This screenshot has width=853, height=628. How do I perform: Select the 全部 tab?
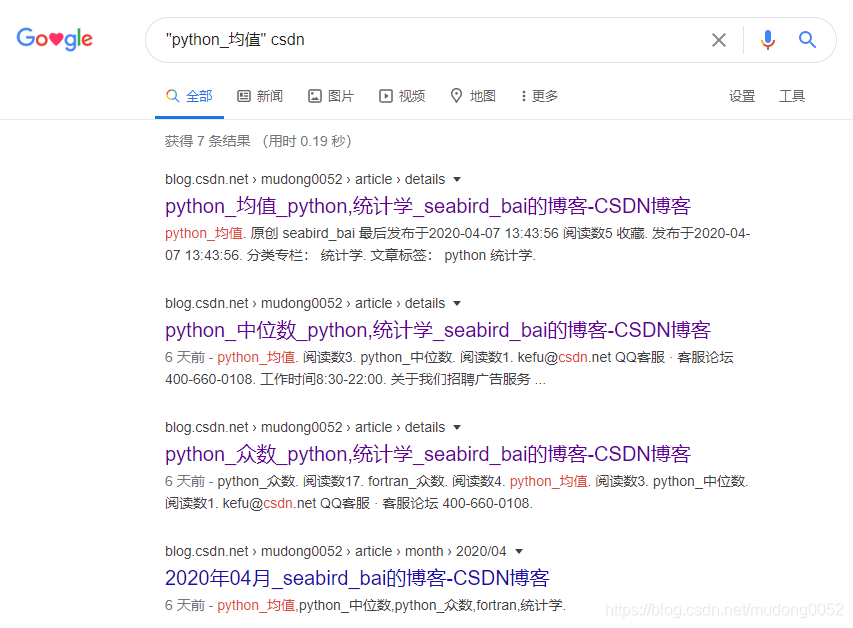click(x=189, y=96)
